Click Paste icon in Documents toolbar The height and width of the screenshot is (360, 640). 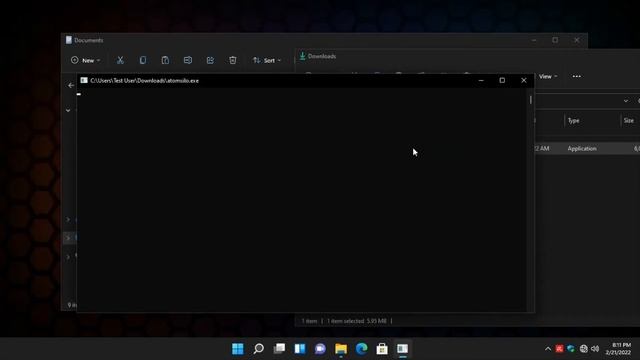coord(165,60)
